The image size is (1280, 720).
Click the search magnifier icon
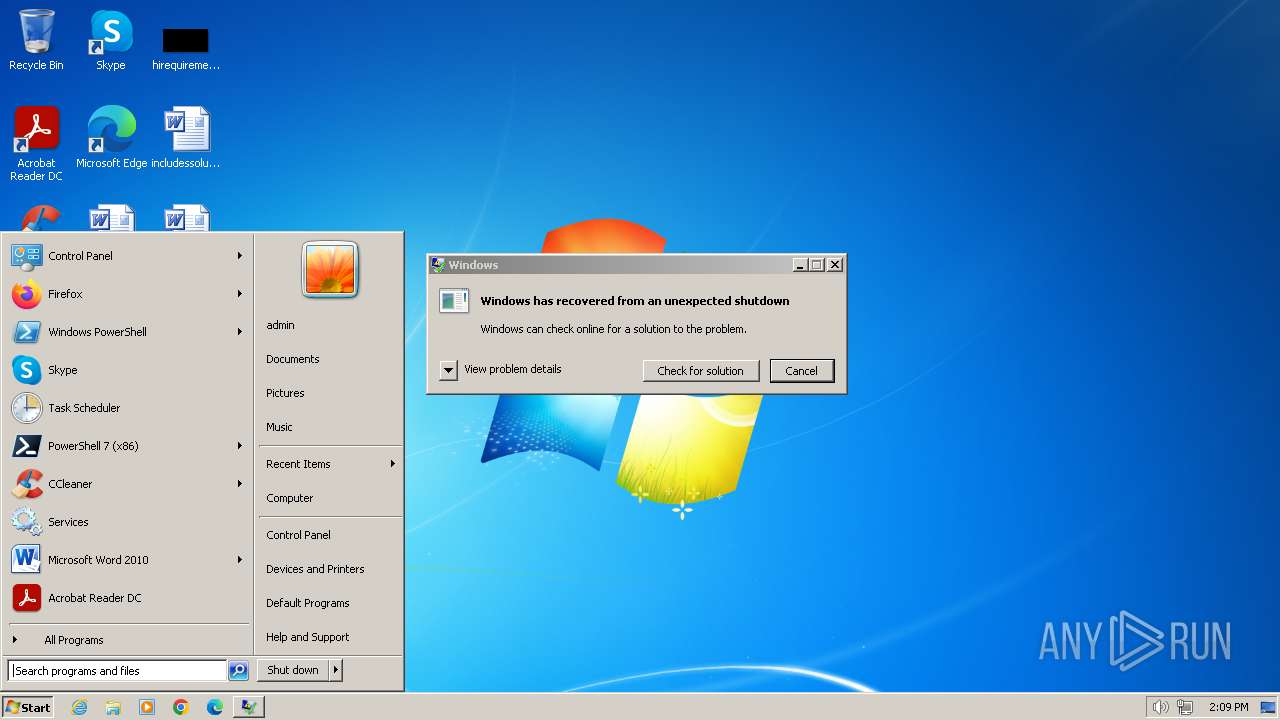238,671
